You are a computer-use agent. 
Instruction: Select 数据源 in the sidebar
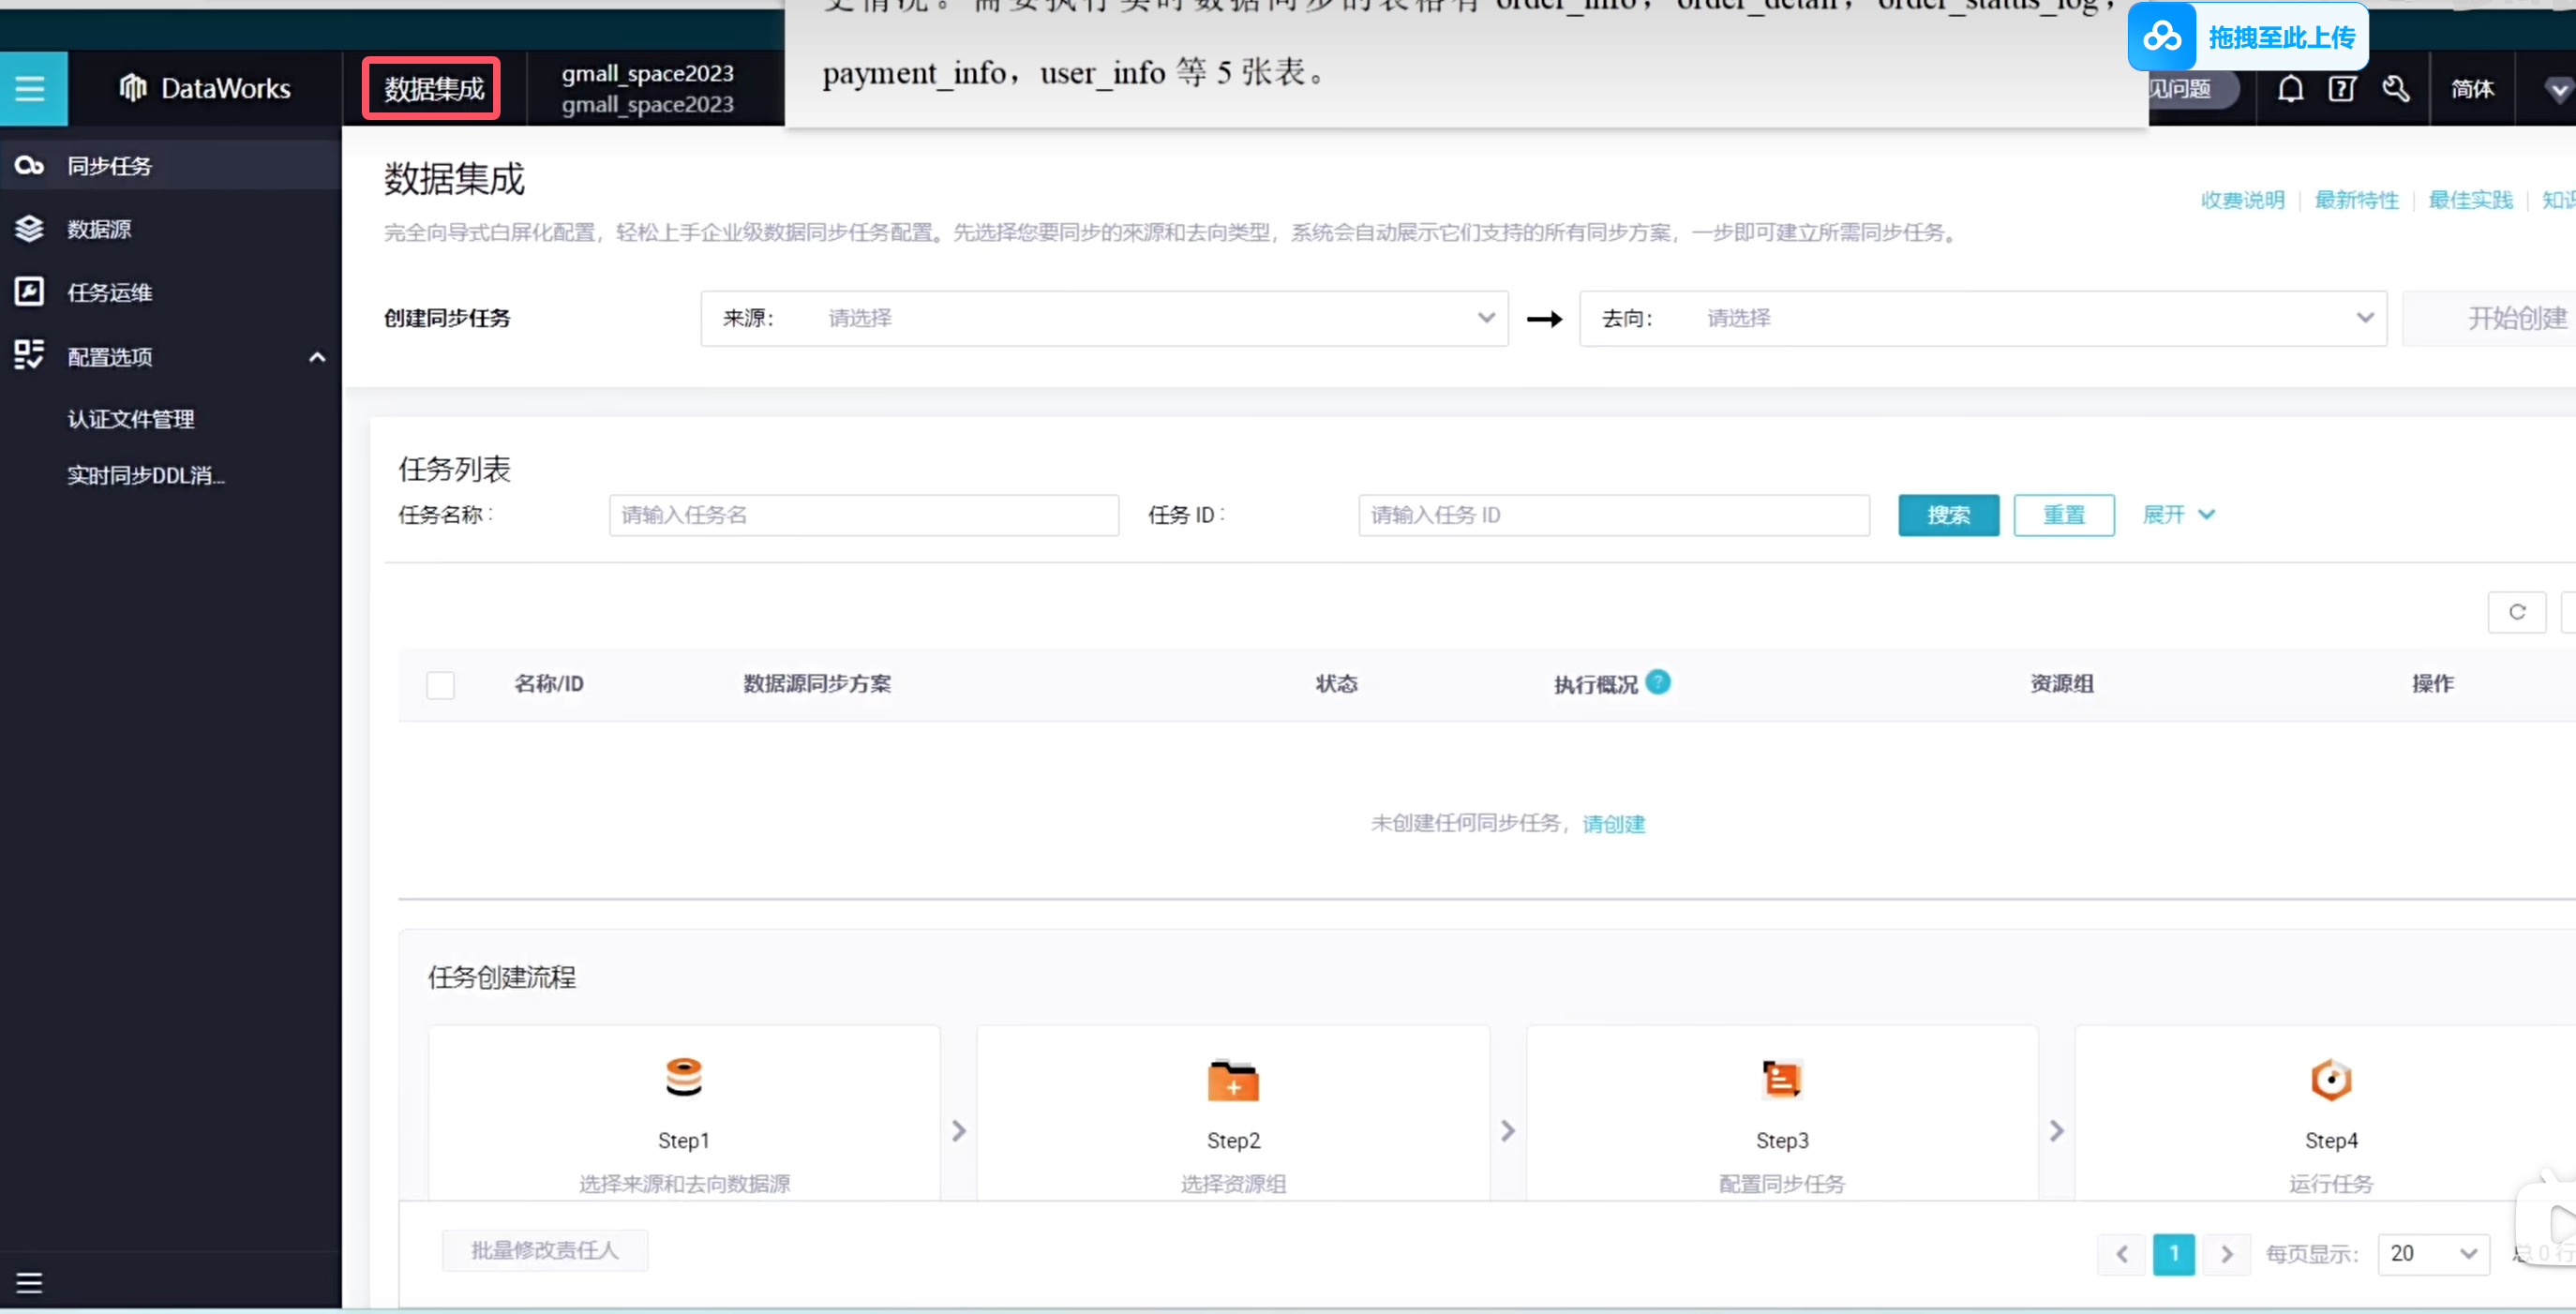click(x=99, y=229)
